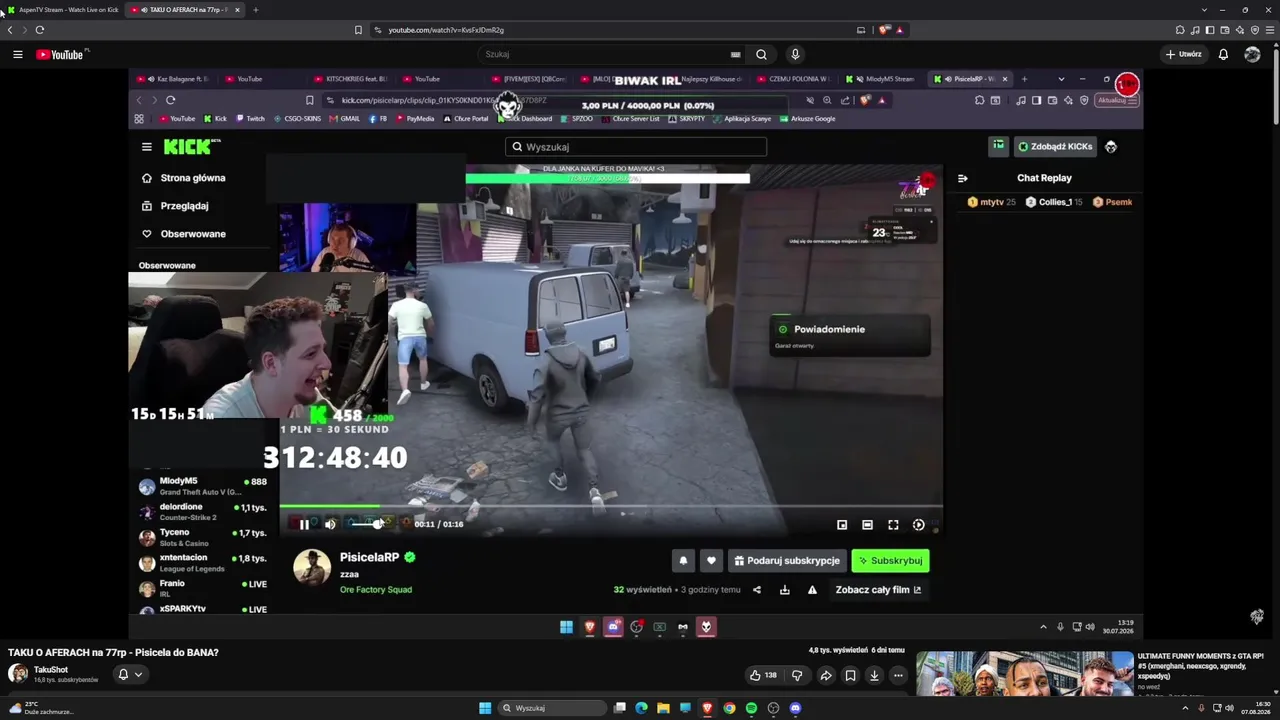This screenshot has height=720, width=1280.
Task: Toggle picture-in-picture on the Kick clip player
Action: pyautogui.click(x=842, y=524)
